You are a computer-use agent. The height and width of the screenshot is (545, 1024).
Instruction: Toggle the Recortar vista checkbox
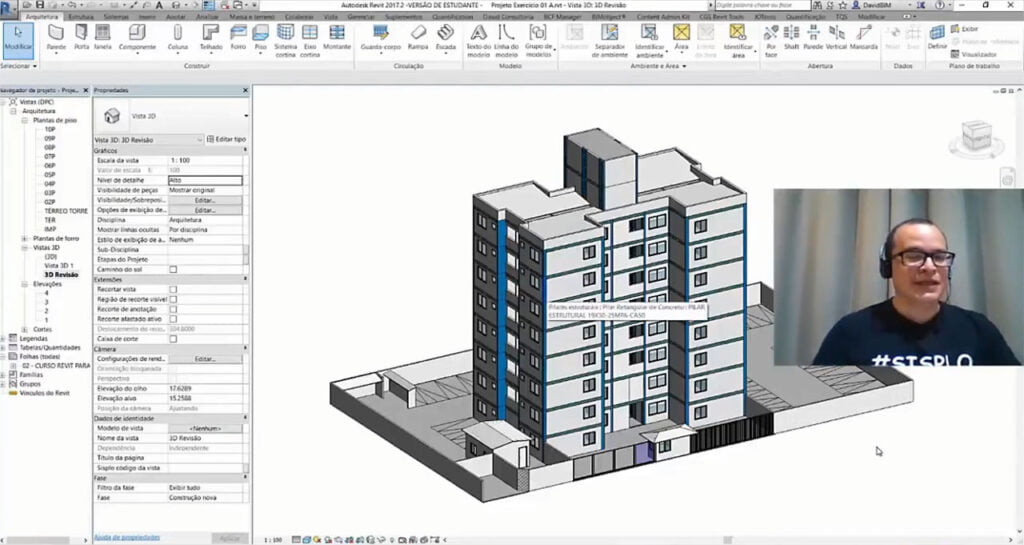click(x=173, y=289)
